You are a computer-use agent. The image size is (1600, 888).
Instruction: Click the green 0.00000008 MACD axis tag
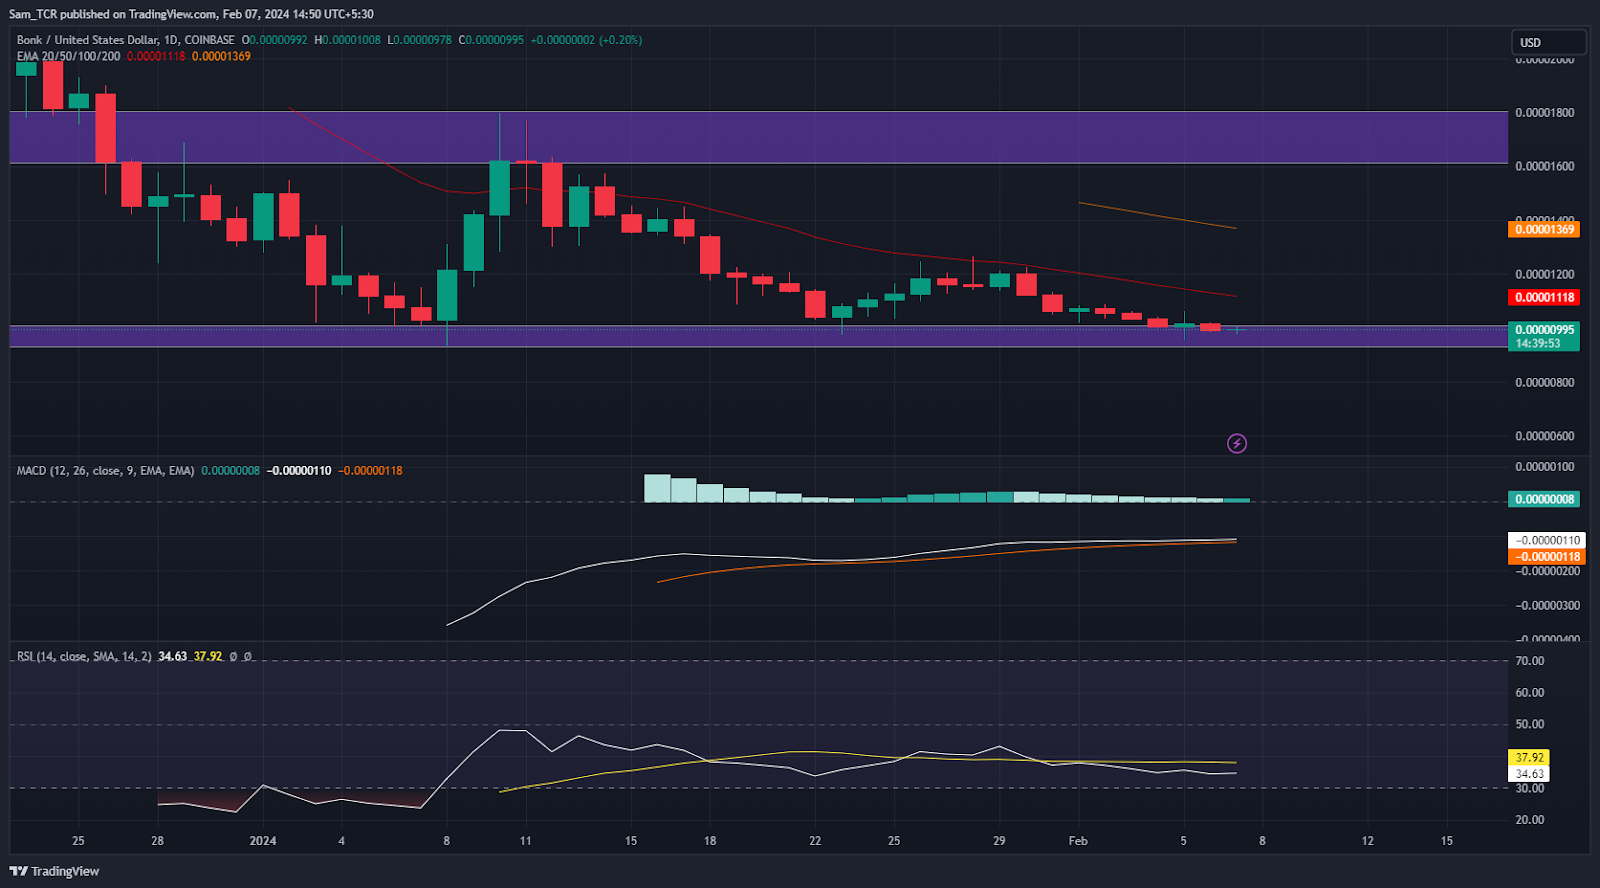coord(1544,499)
